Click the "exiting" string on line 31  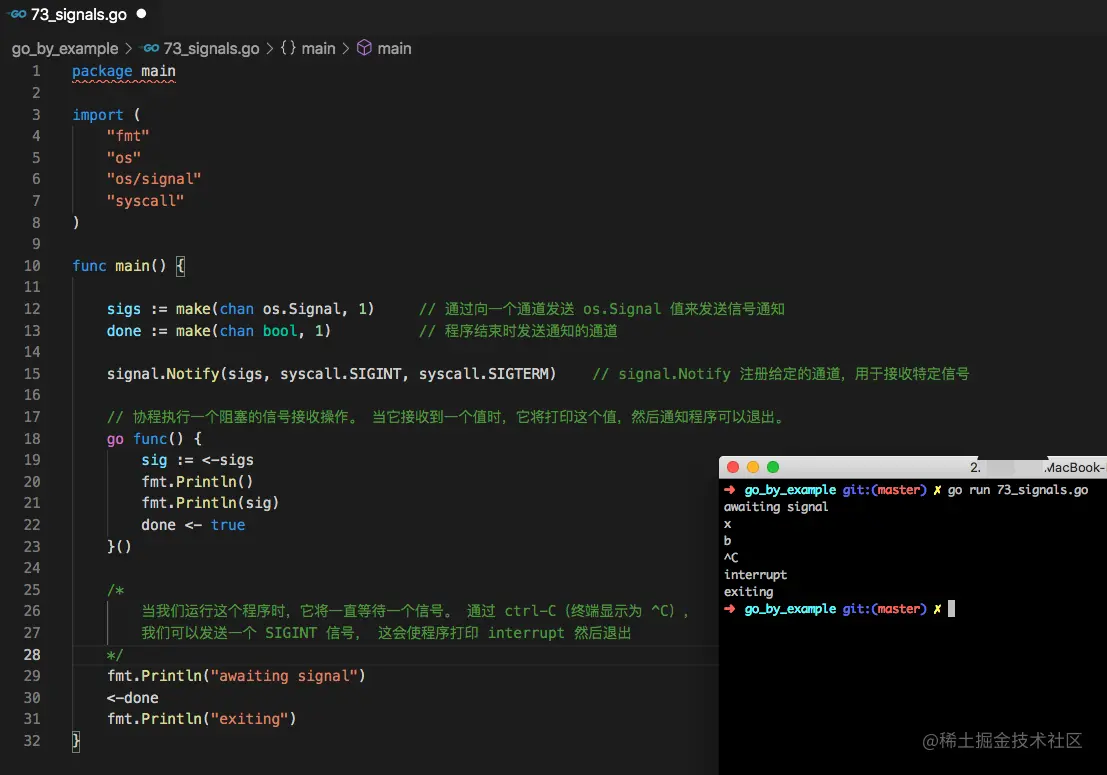(x=249, y=719)
